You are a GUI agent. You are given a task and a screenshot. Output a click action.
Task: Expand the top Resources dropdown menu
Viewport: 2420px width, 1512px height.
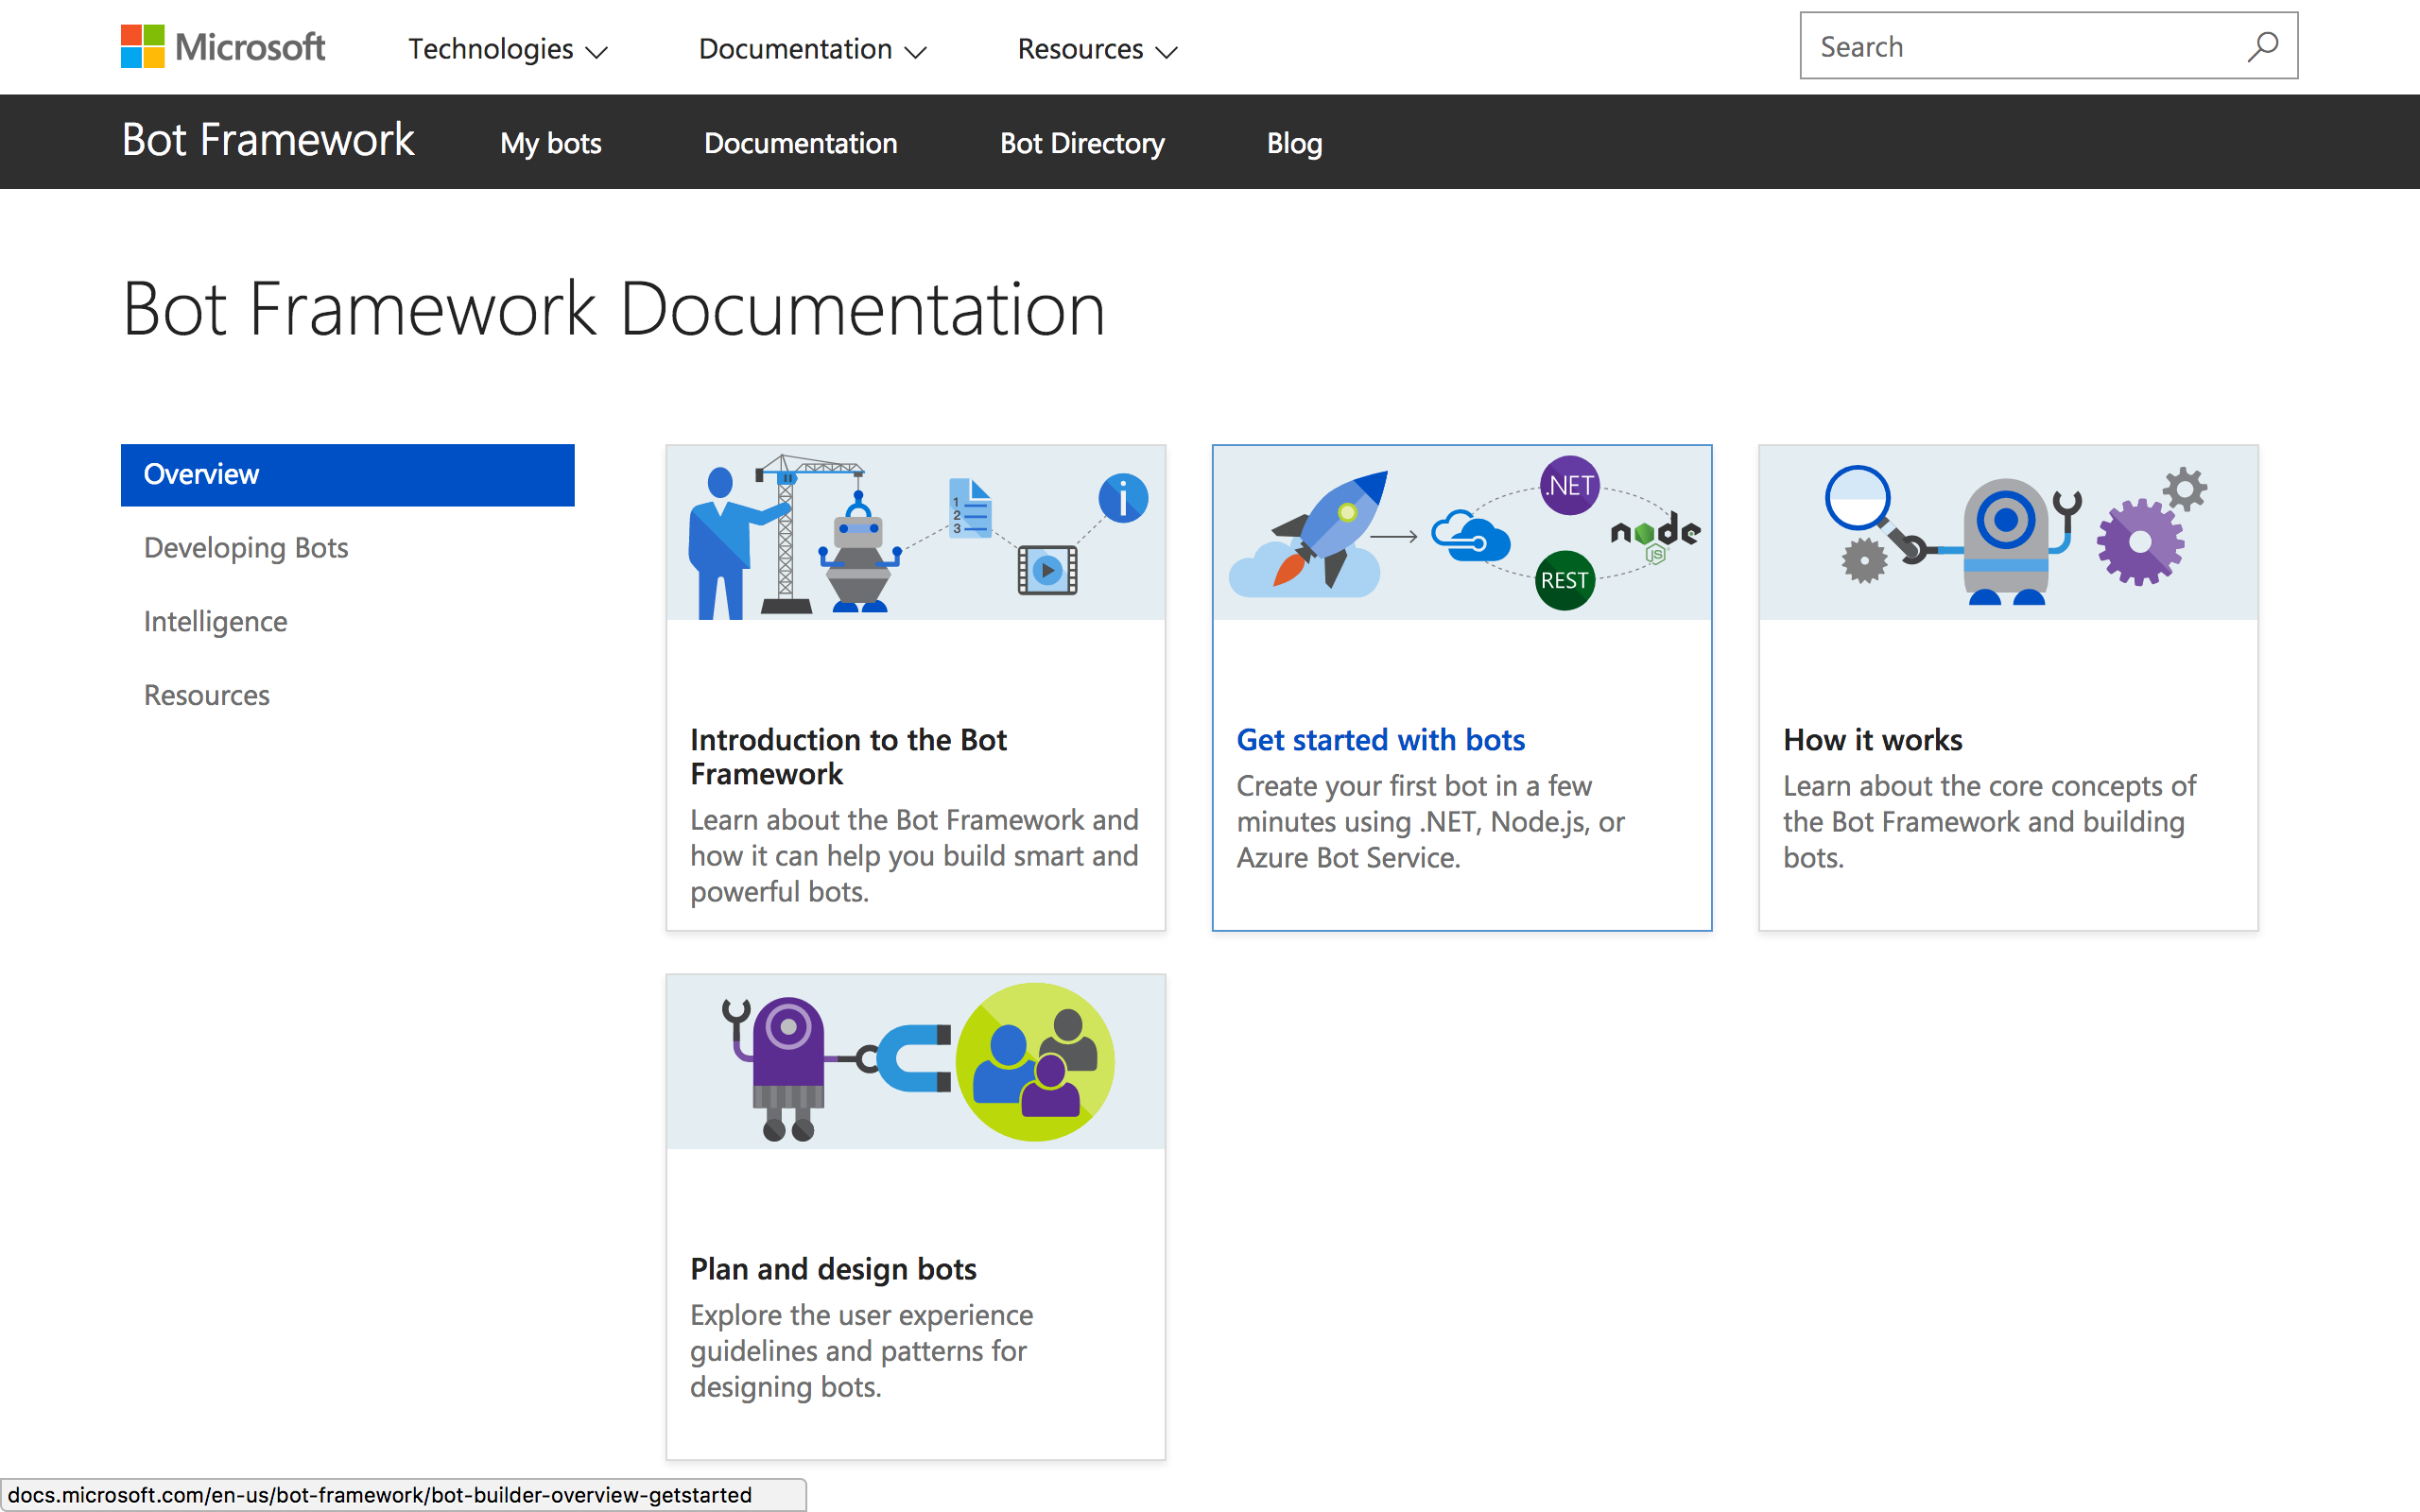tap(1097, 49)
